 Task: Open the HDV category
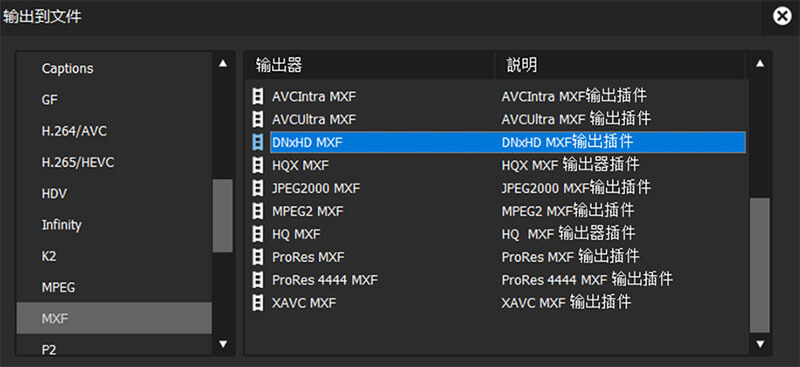pyautogui.click(x=114, y=194)
